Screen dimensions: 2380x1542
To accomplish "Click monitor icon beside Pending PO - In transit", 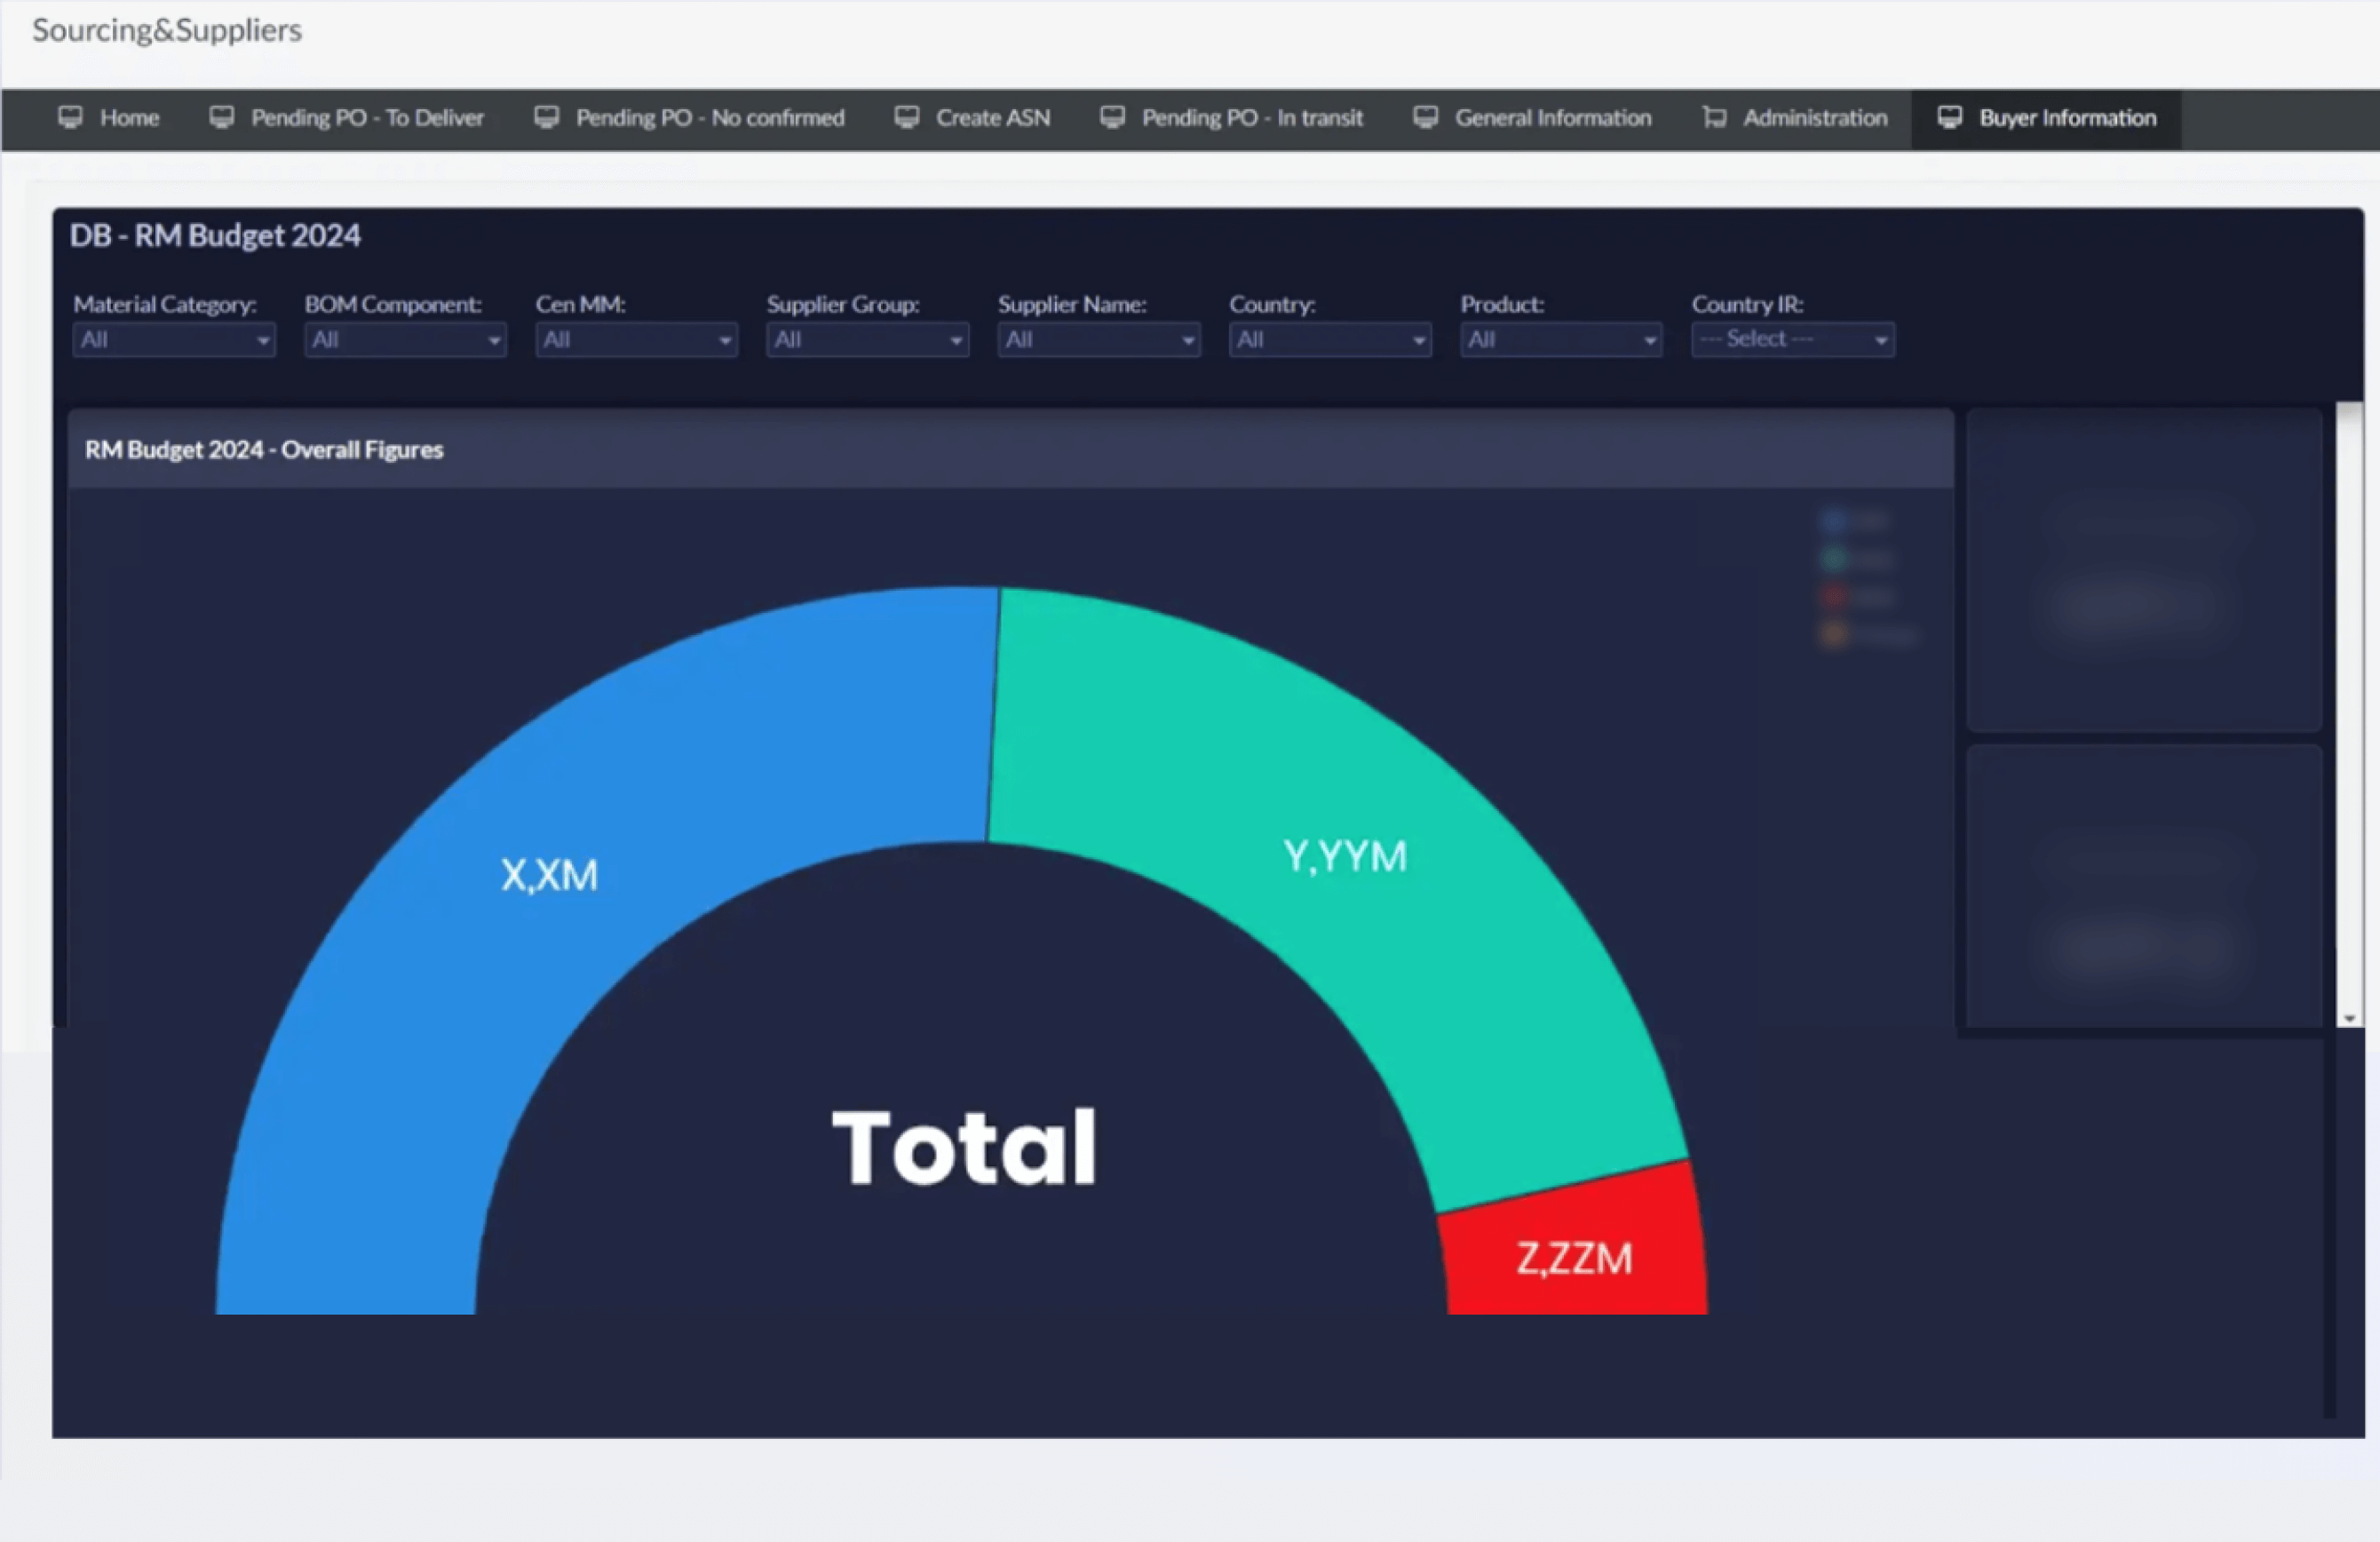I will pos(1112,118).
